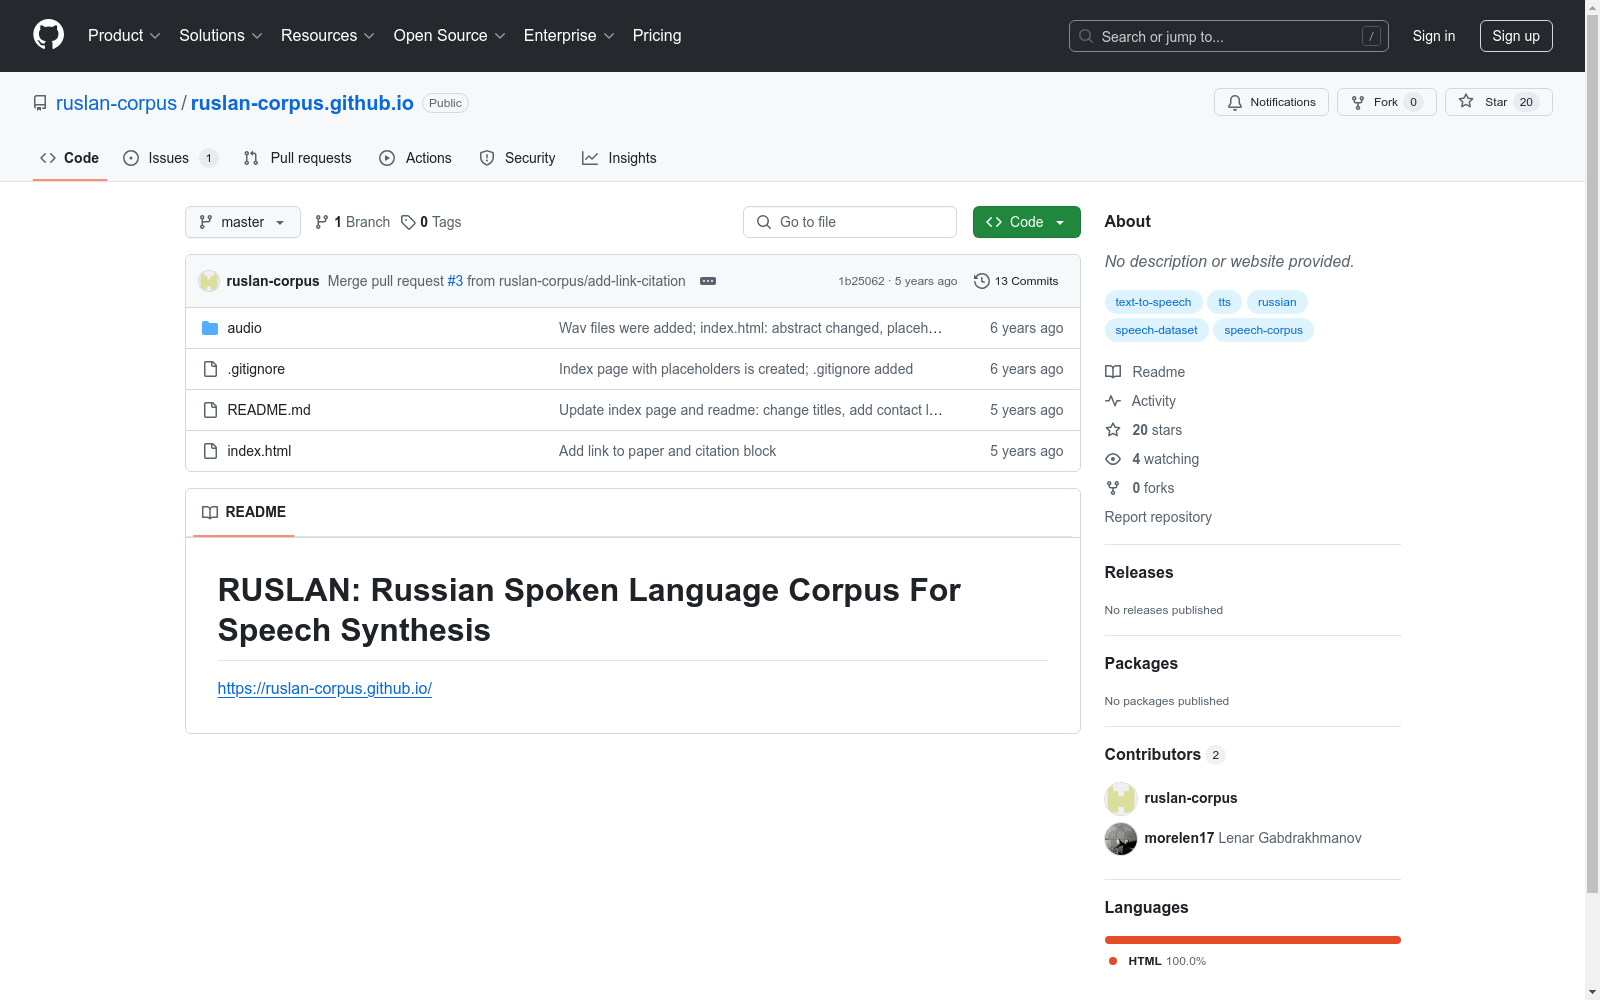Open https://ruslan-corpus.github.io/ link in README

click(x=325, y=688)
